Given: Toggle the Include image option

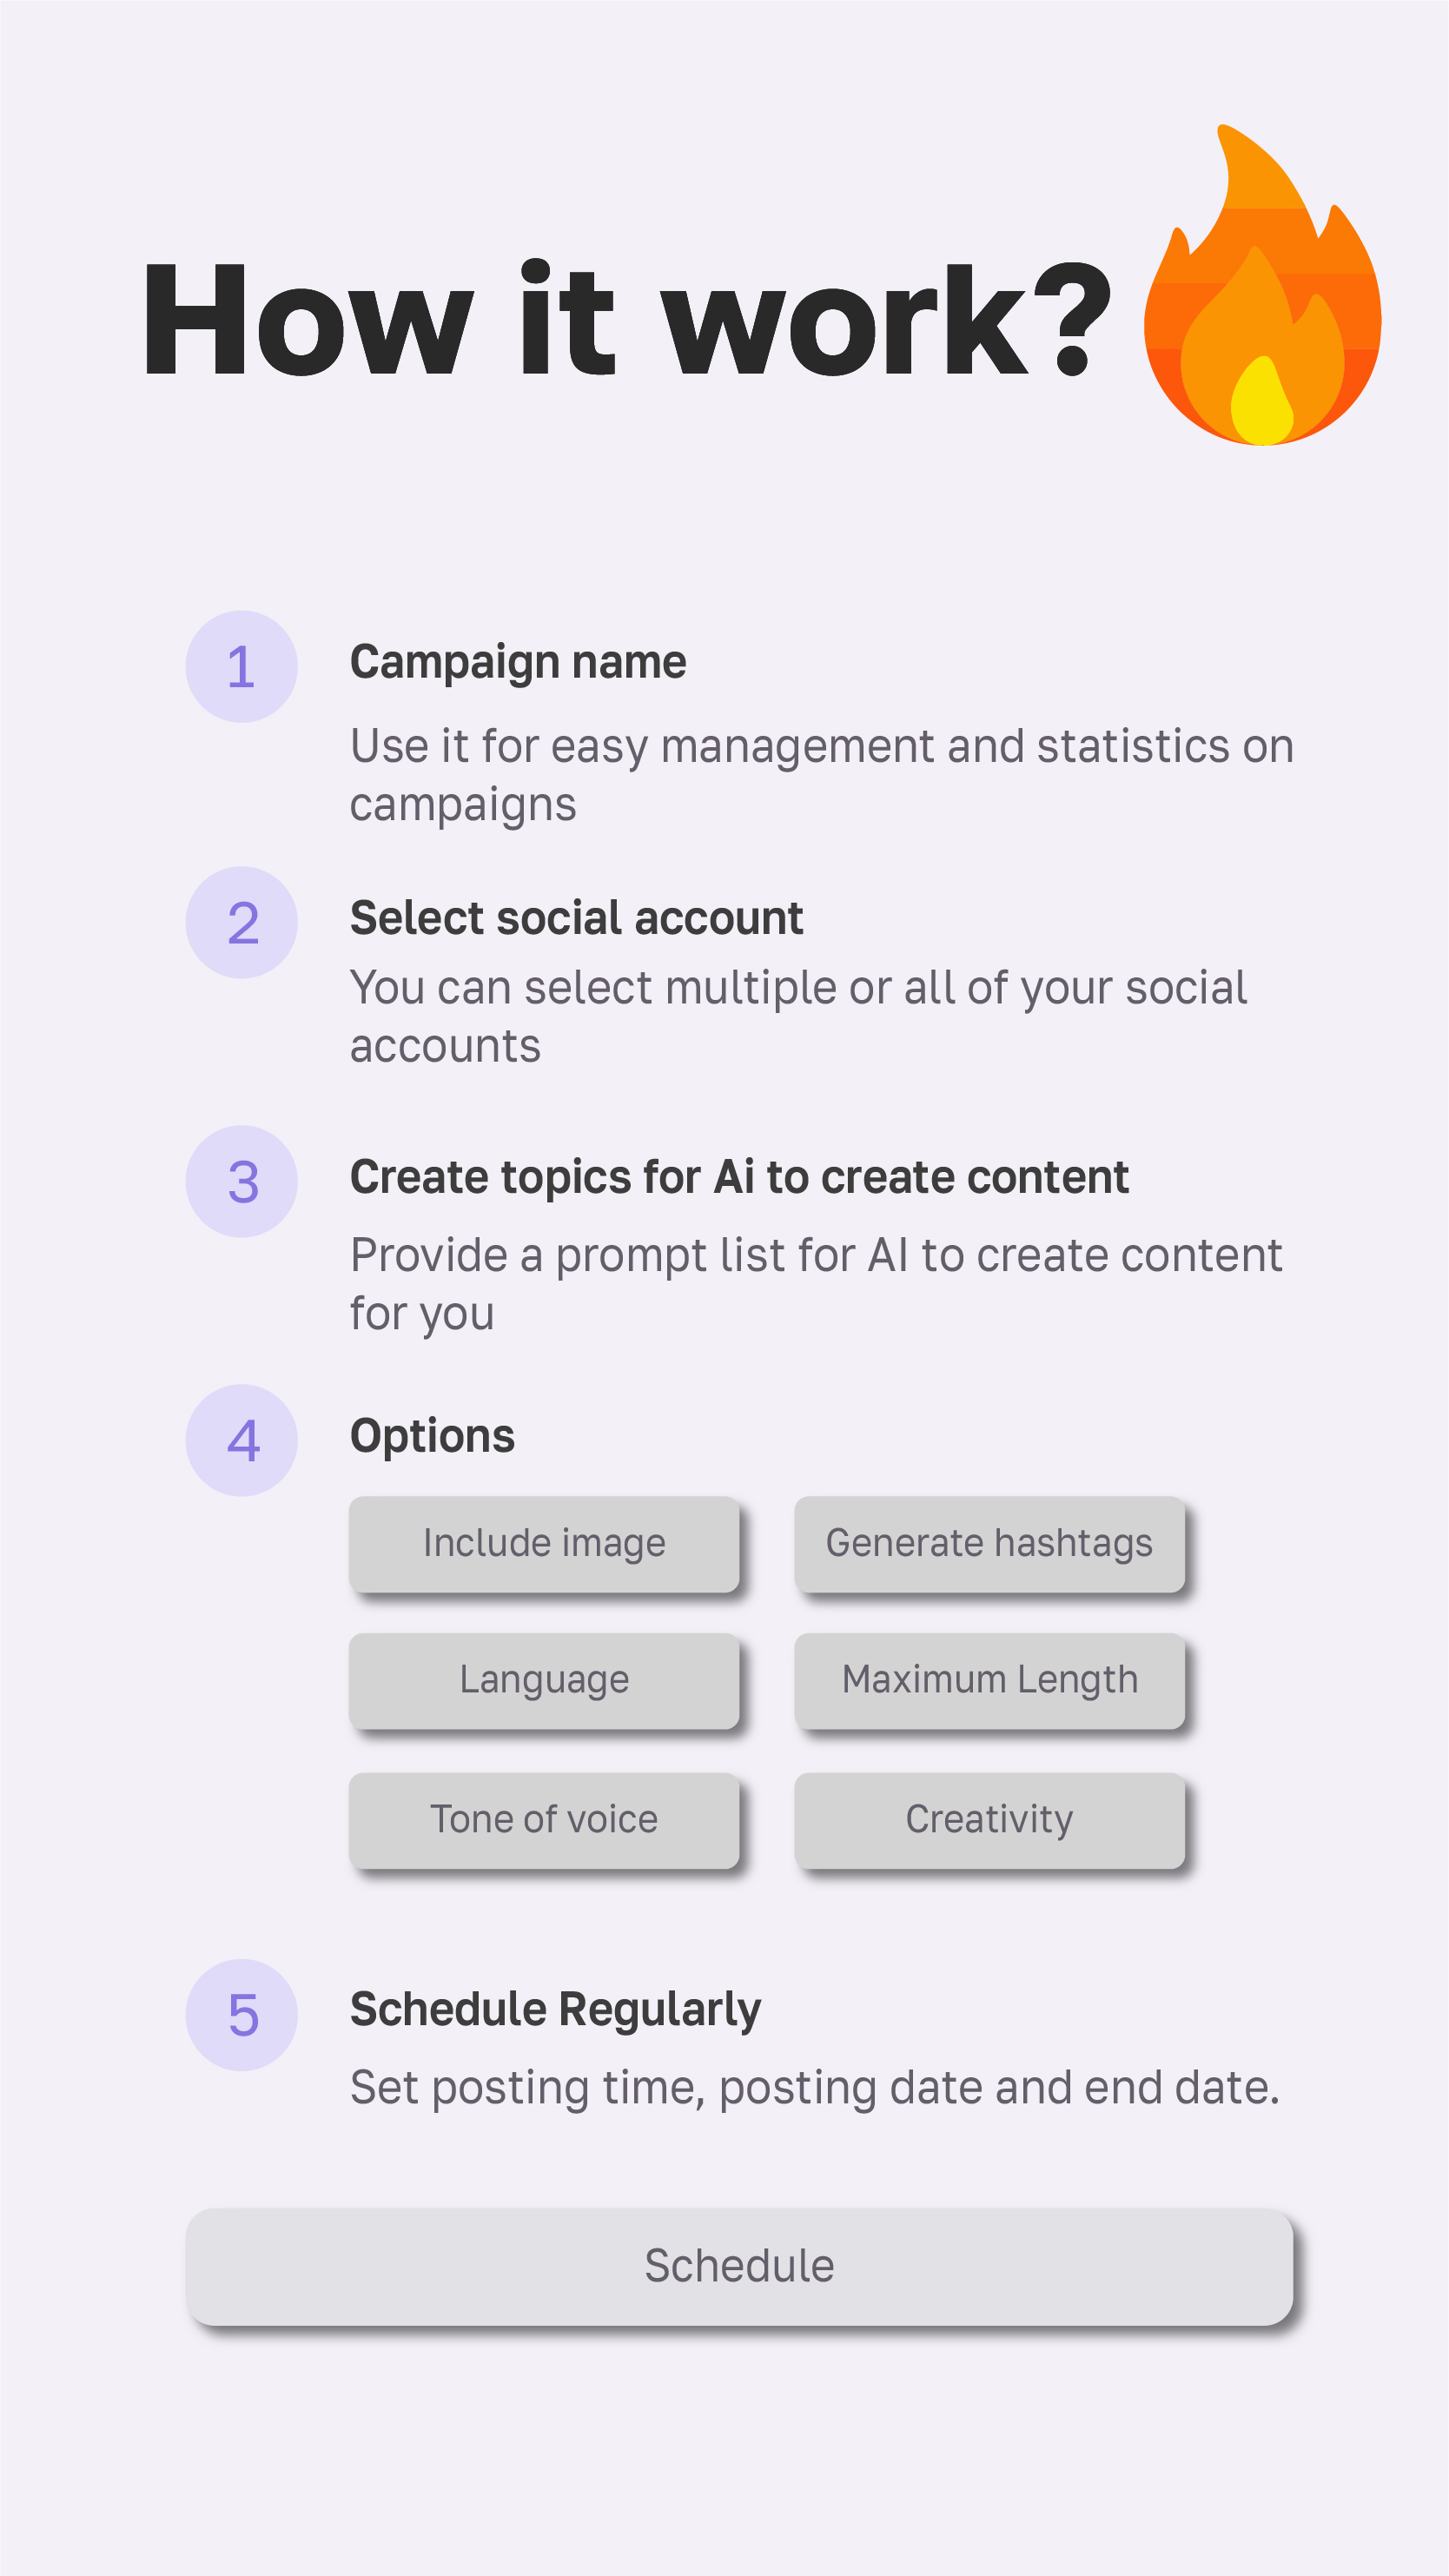Looking at the screenshot, I should pos(544,1544).
